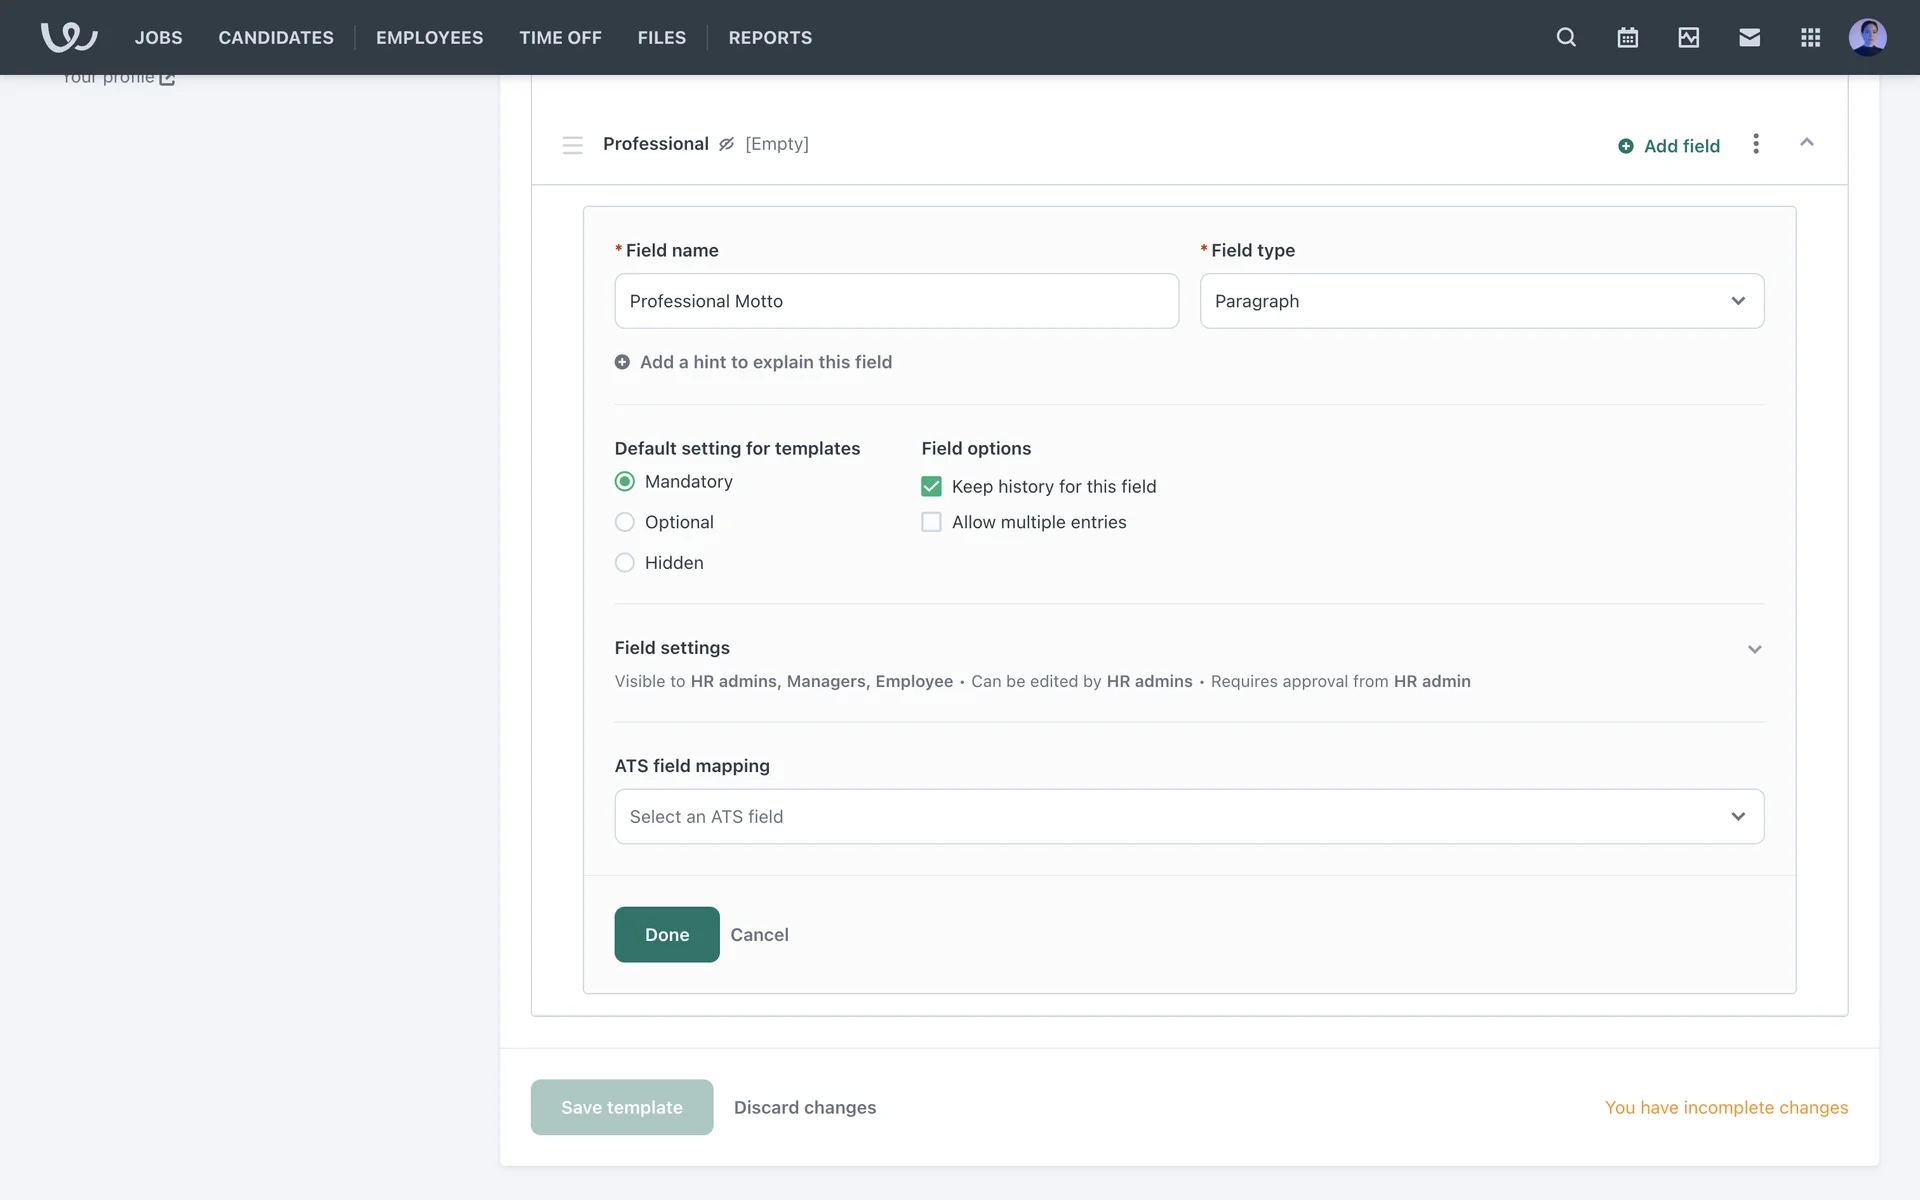Open the Field type dropdown

1481,301
